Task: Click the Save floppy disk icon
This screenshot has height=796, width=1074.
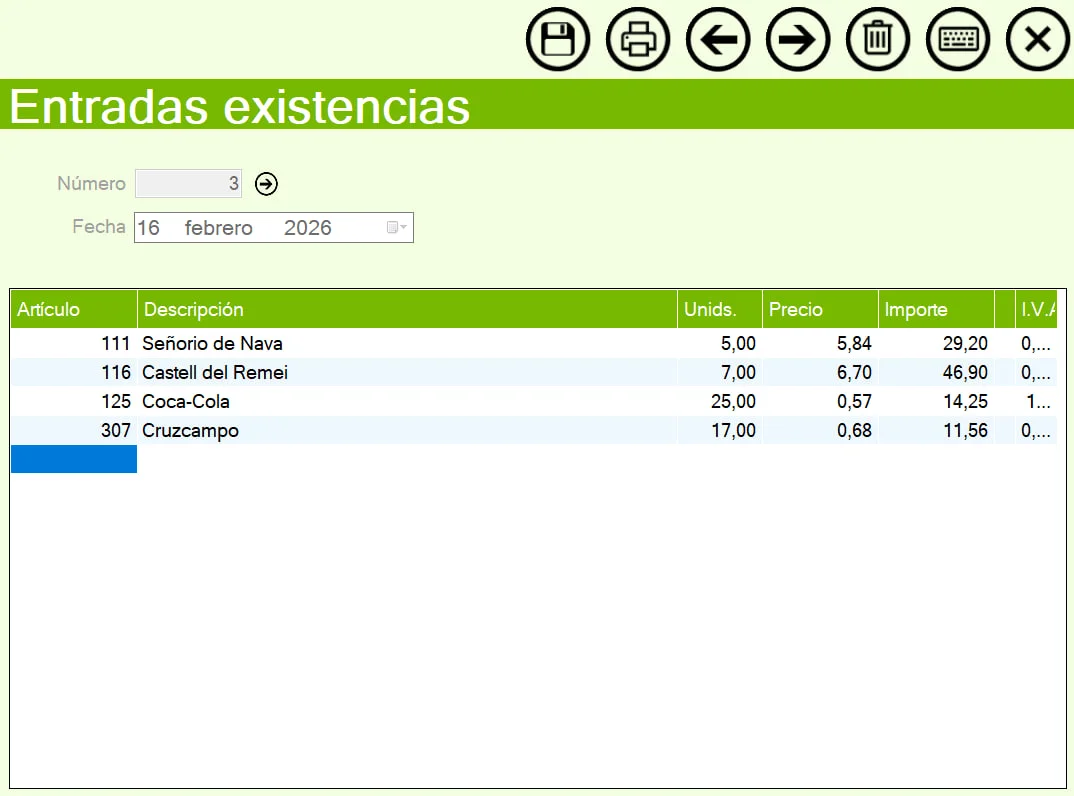Action: pyautogui.click(x=557, y=40)
